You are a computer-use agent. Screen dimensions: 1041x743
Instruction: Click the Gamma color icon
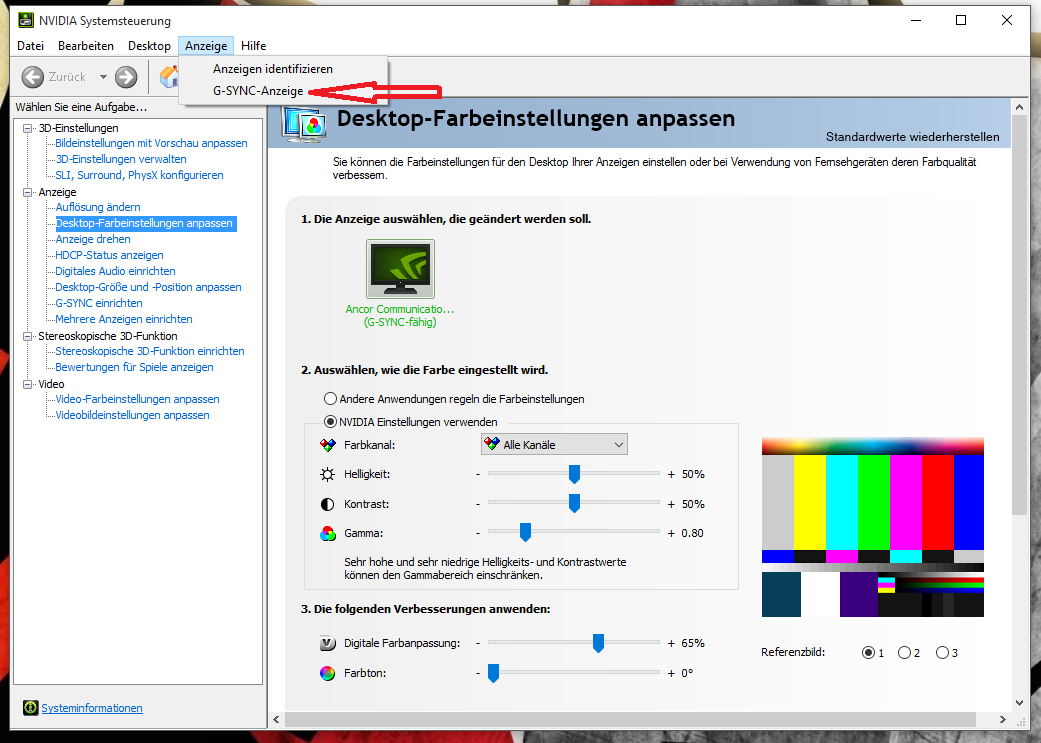(x=328, y=533)
